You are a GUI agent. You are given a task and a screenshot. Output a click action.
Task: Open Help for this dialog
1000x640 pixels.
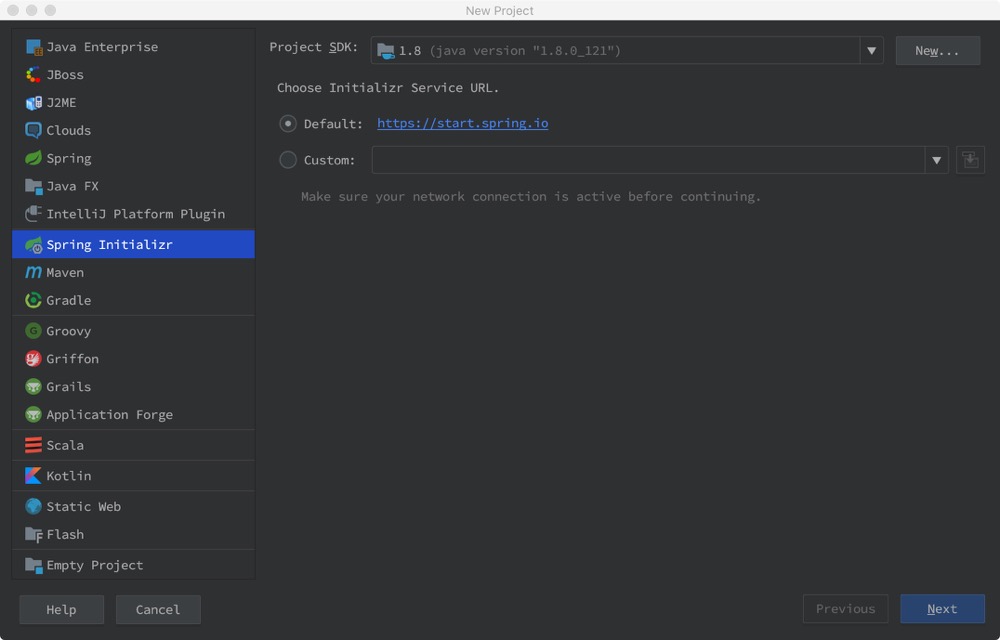pos(61,610)
